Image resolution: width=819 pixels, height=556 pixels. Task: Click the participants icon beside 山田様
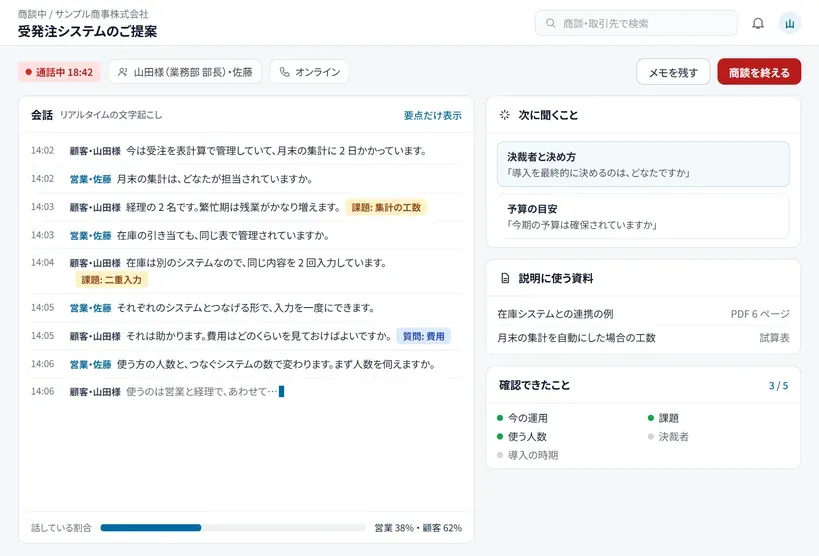[x=123, y=72]
